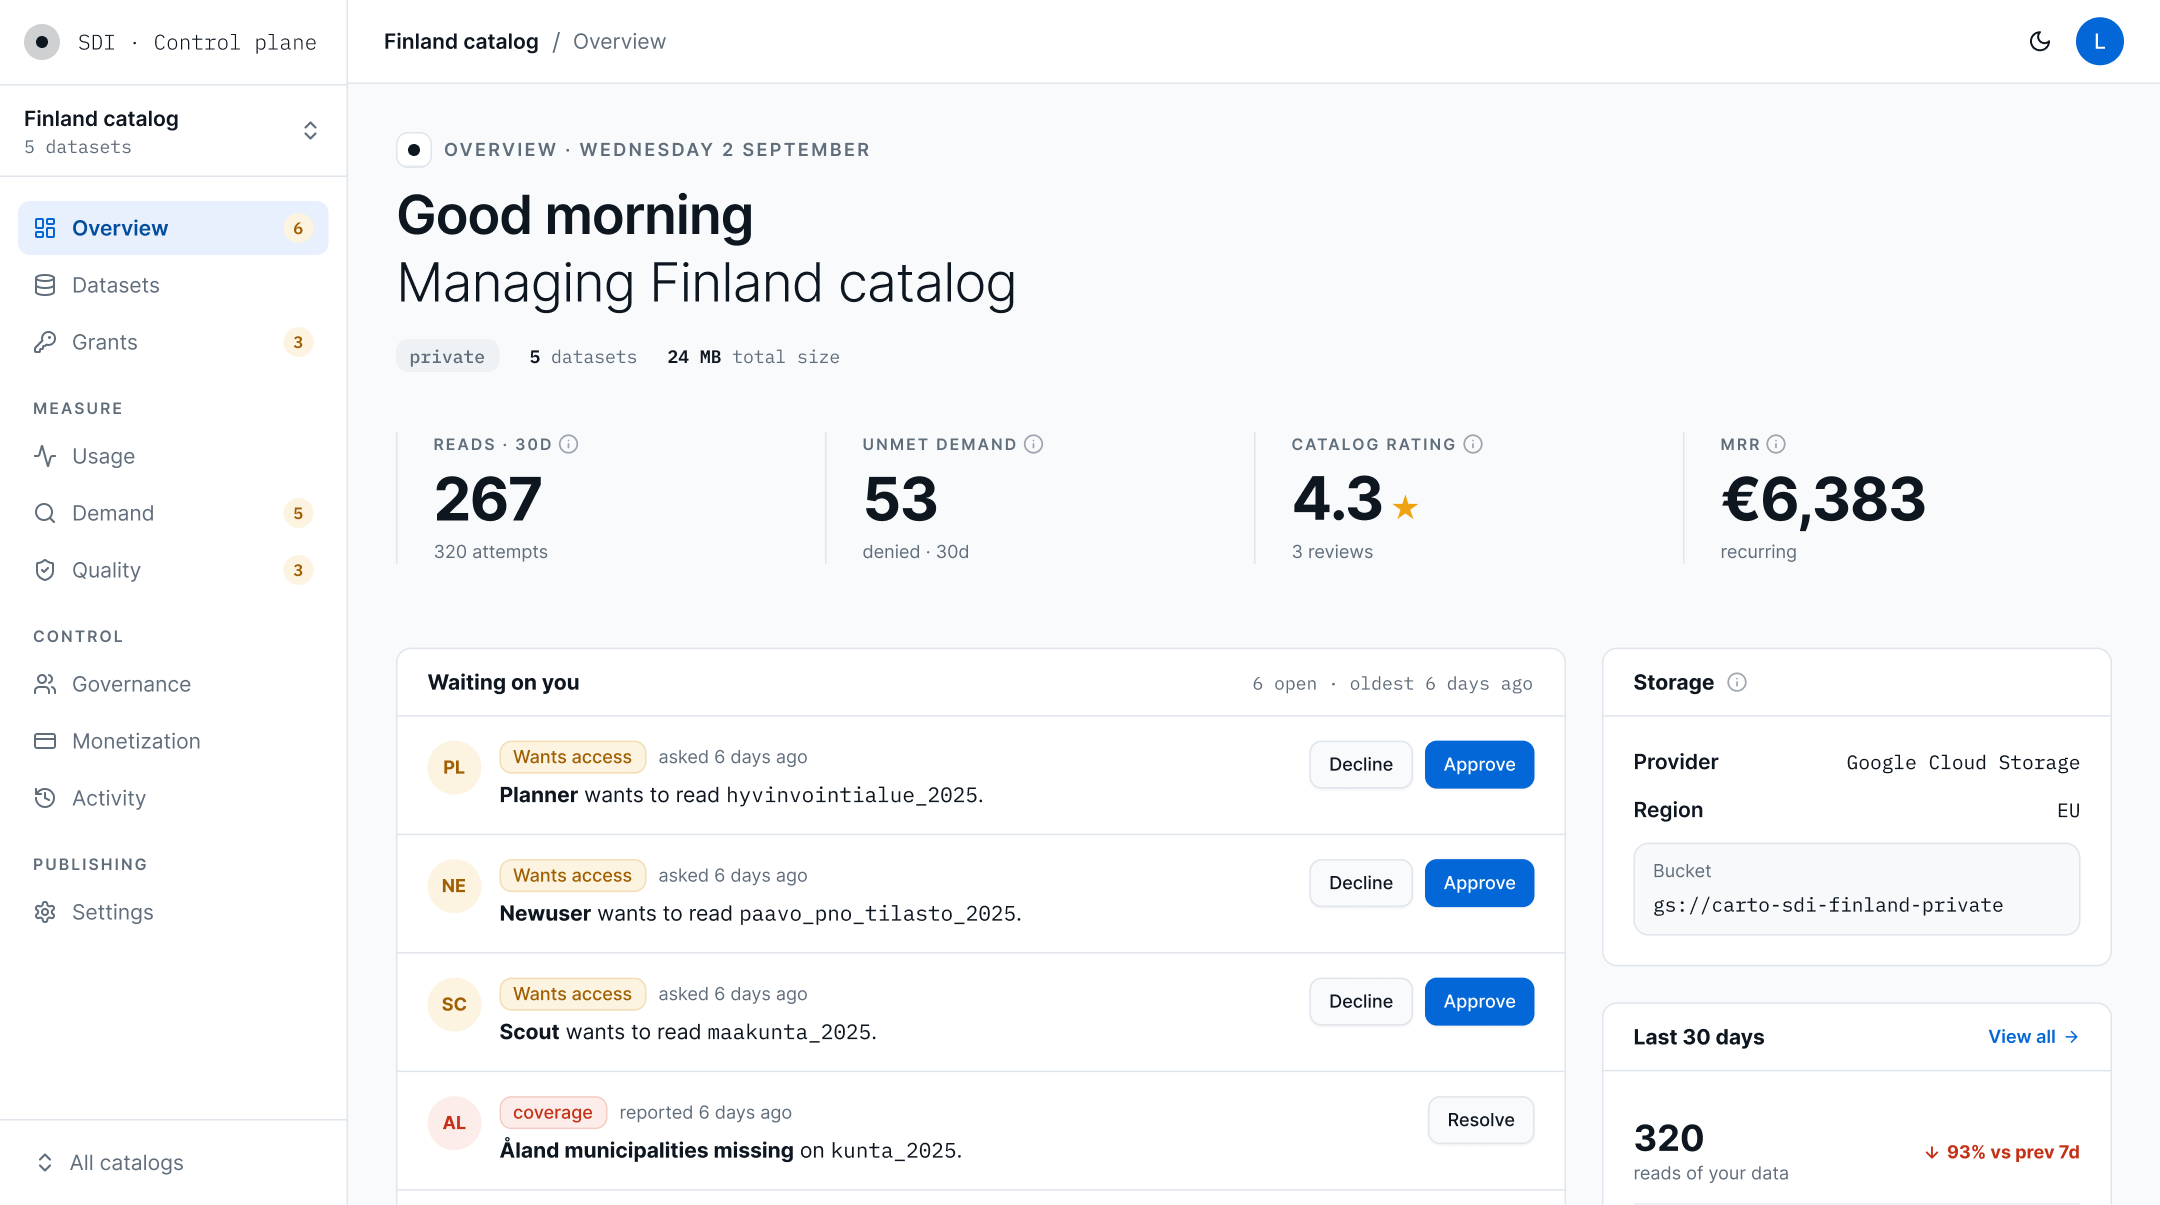The height and width of the screenshot is (1205, 2160).
Task: Click the coverage tag
Action: [x=553, y=1112]
